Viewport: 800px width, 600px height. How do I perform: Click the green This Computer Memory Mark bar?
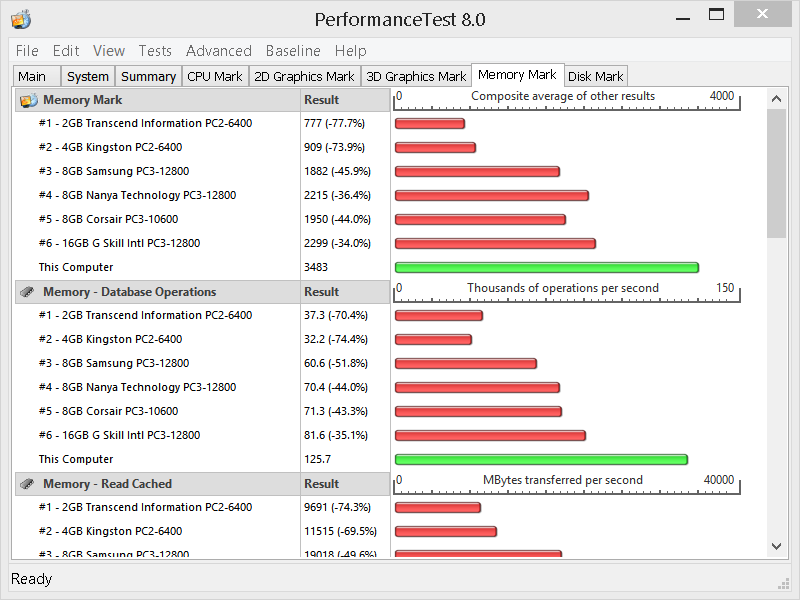point(546,268)
